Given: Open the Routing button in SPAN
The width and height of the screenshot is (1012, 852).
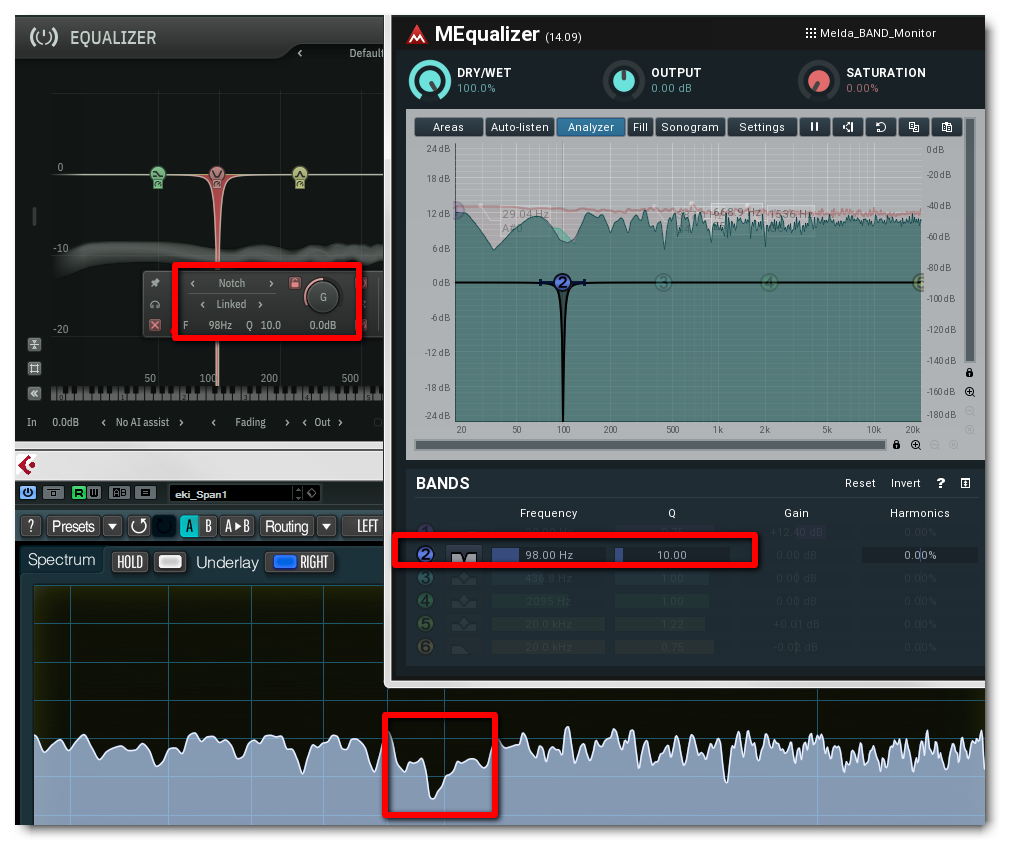Looking at the screenshot, I should [x=287, y=527].
